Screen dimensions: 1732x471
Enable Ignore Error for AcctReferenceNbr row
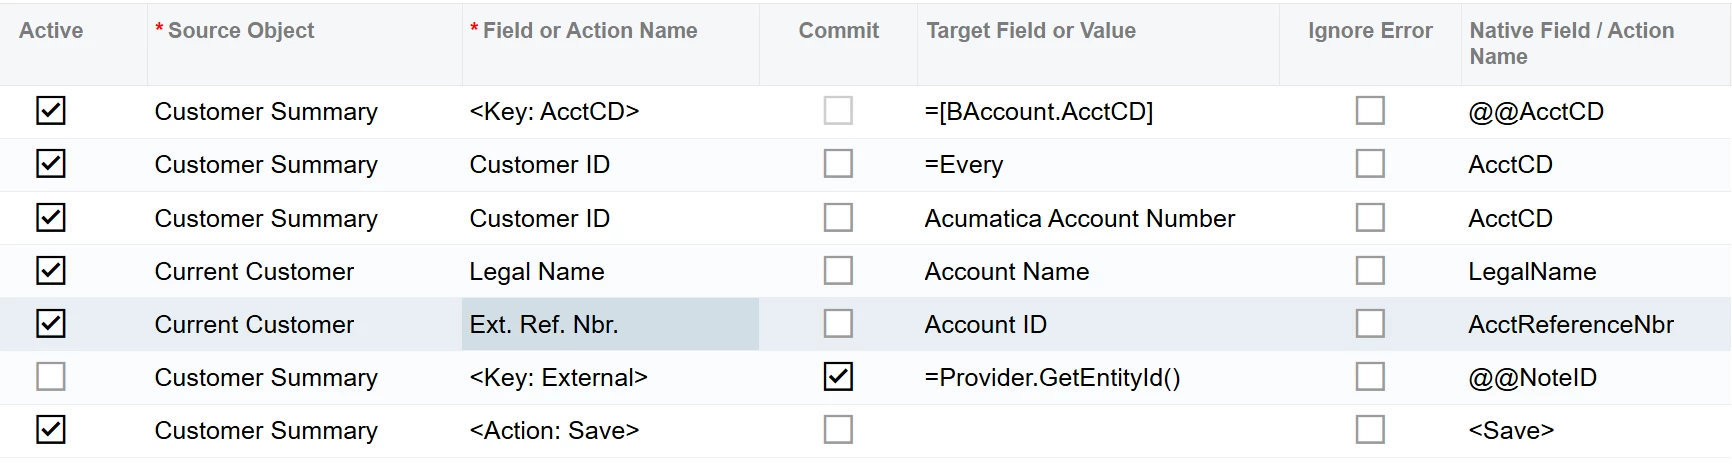click(1370, 324)
